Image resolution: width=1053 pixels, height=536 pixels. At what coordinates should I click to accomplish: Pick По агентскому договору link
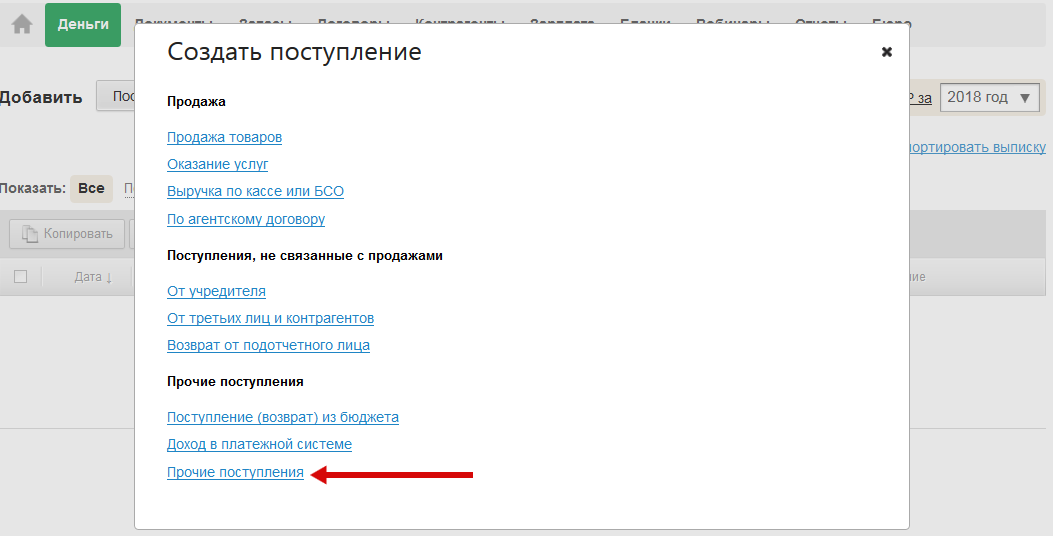tap(246, 219)
